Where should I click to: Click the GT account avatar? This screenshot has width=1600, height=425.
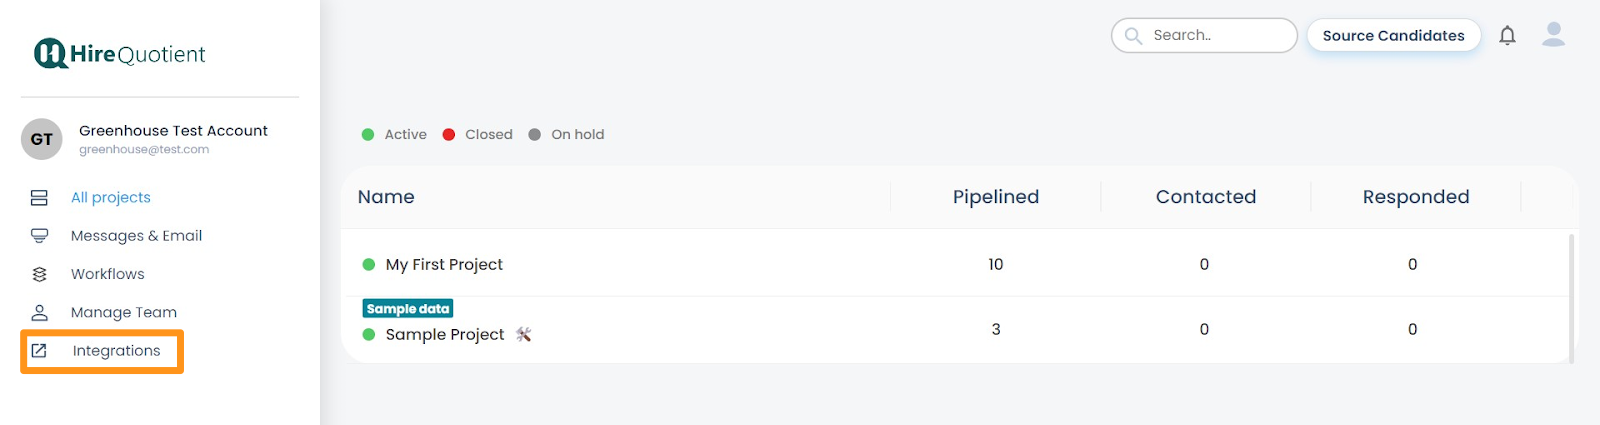click(x=42, y=139)
